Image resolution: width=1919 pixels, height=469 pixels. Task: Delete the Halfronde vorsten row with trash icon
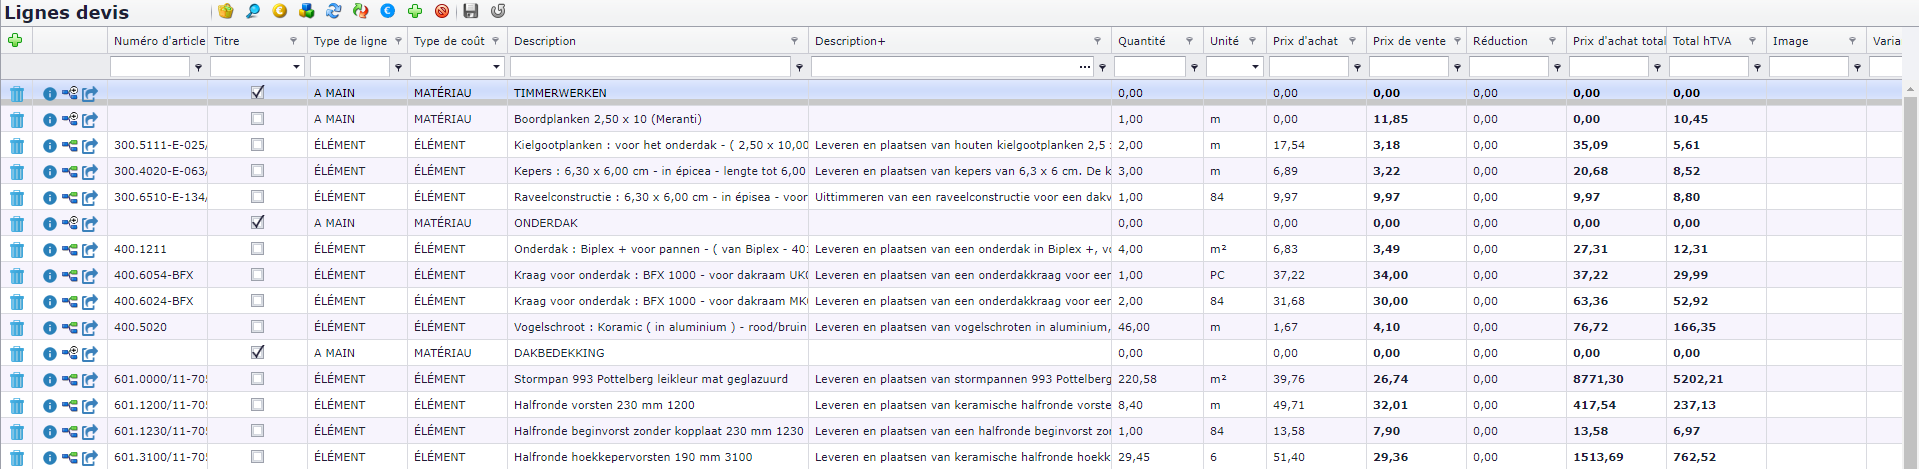17,406
